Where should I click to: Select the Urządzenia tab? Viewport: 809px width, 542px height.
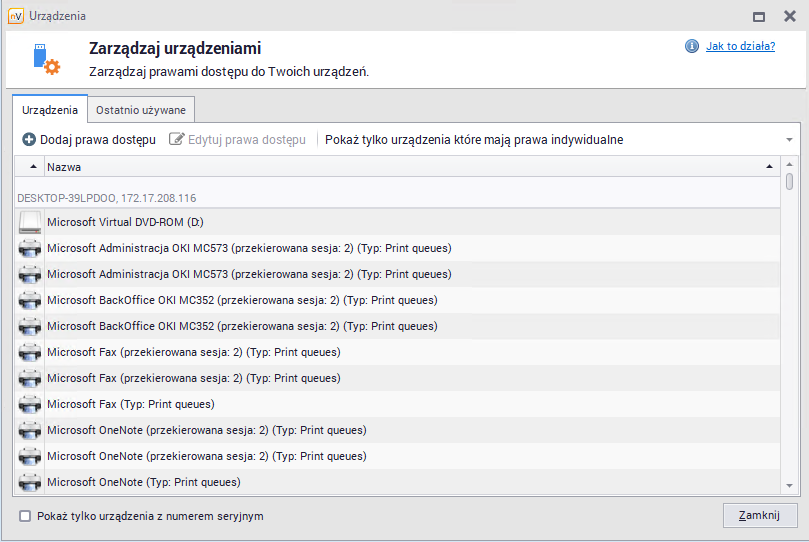tap(50, 110)
